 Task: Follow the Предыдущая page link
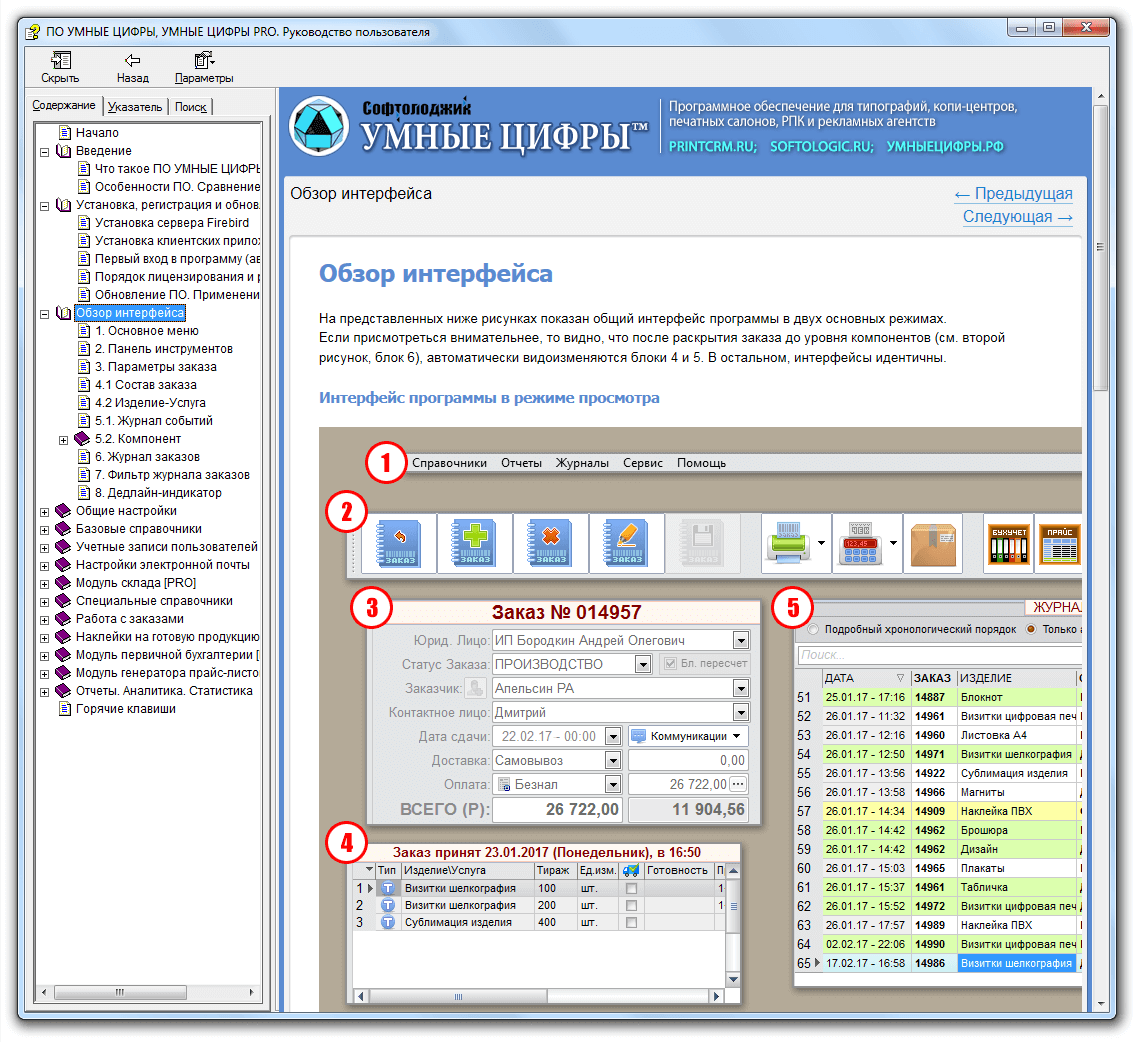click(1013, 194)
